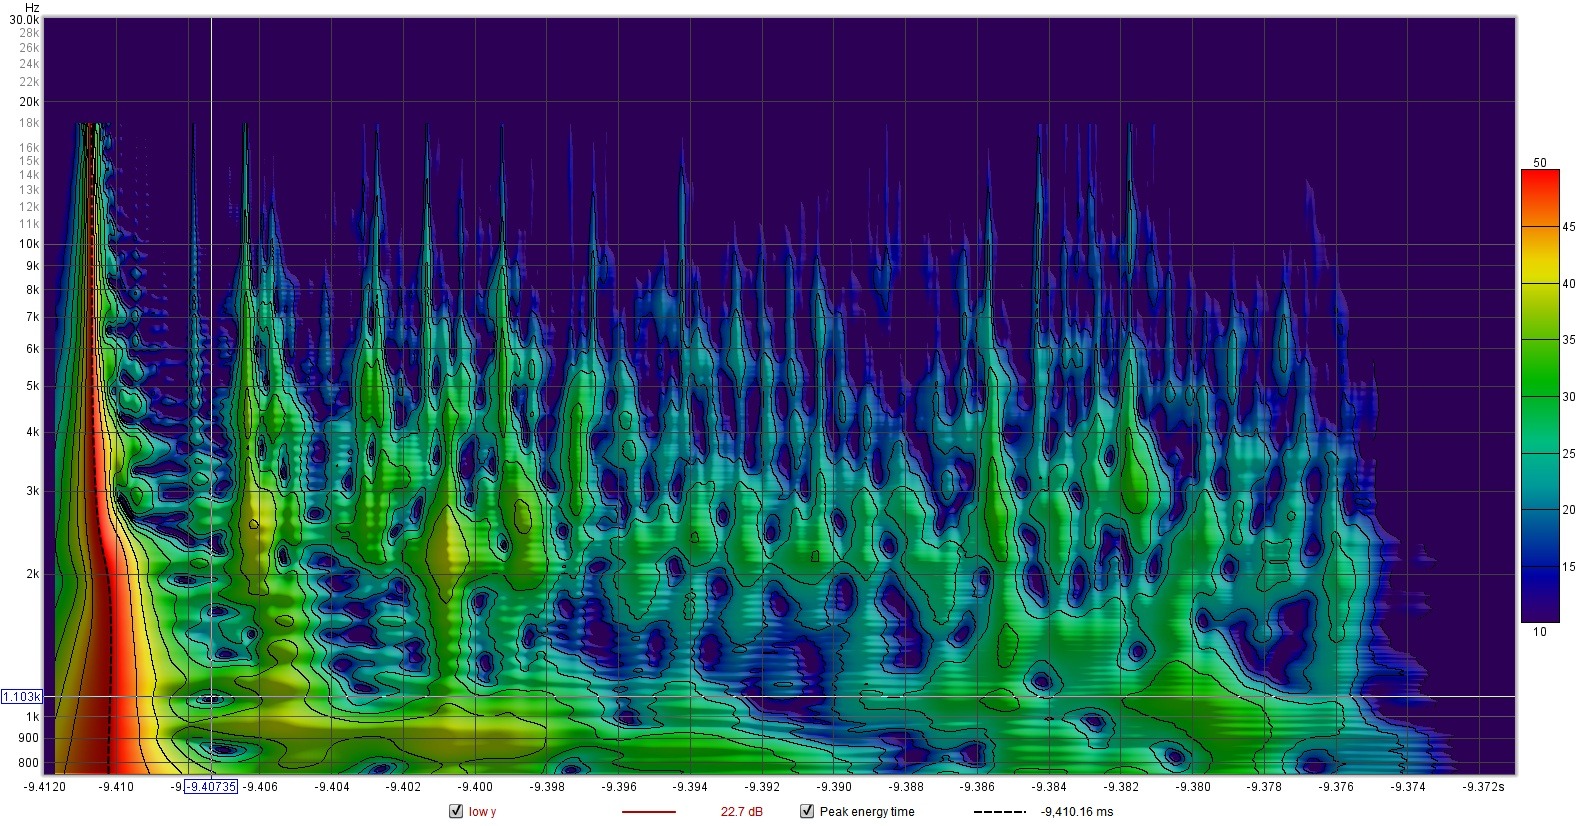Click the 40 tick on the dB scale
The width and height of the screenshot is (1592, 826).
coord(1569,284)
